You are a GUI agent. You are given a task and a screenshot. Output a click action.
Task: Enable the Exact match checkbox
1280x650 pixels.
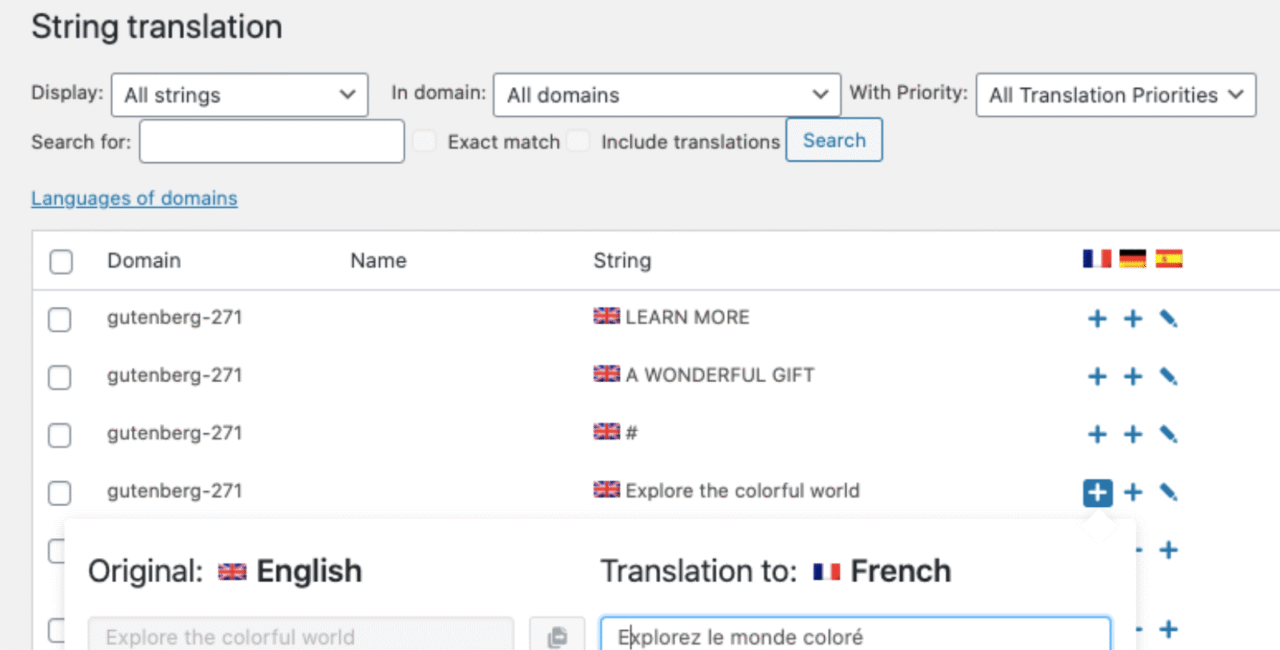tap(425, 141)
